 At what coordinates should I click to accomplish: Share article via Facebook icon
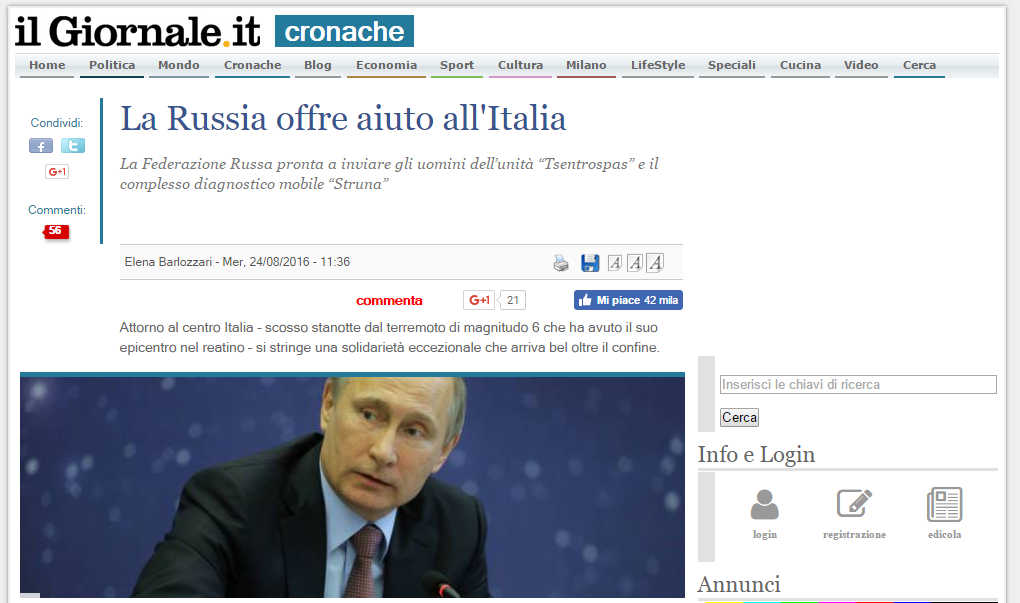[x=40, y=146]
